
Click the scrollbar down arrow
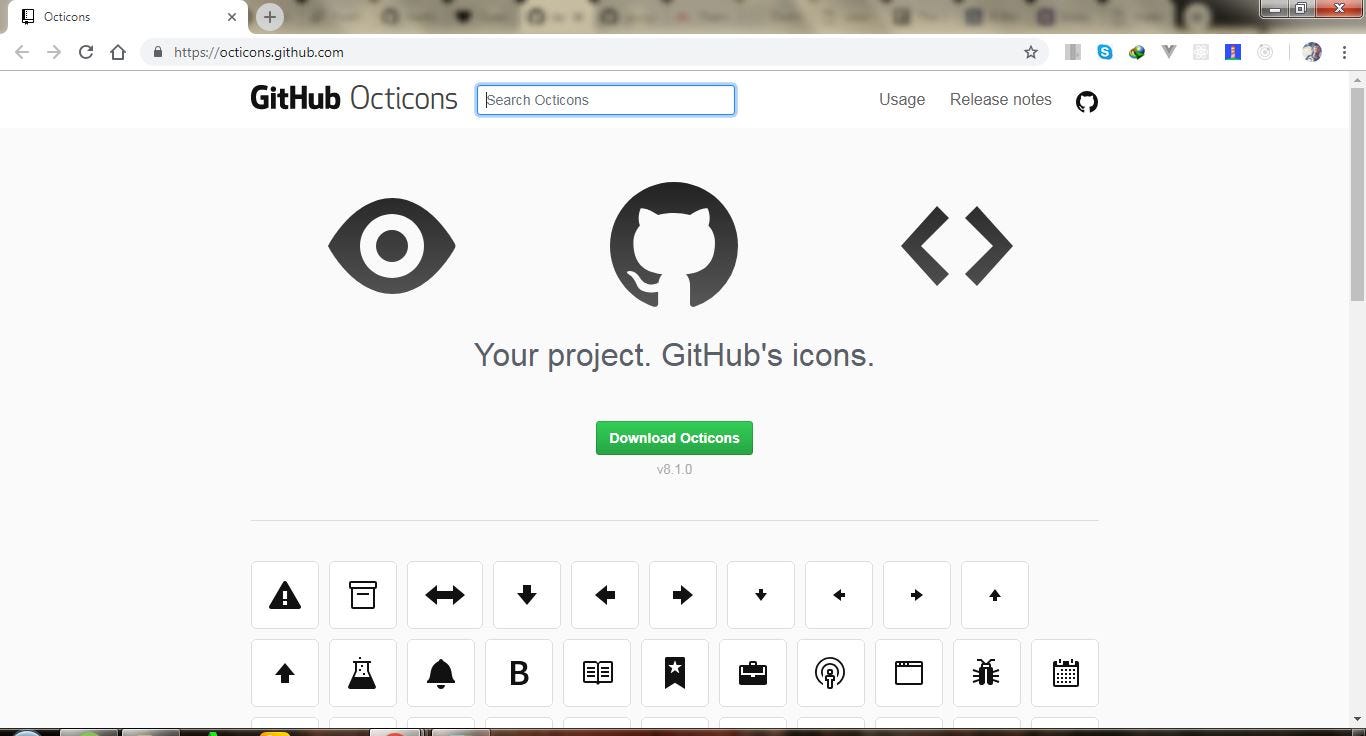(1357, 719)
